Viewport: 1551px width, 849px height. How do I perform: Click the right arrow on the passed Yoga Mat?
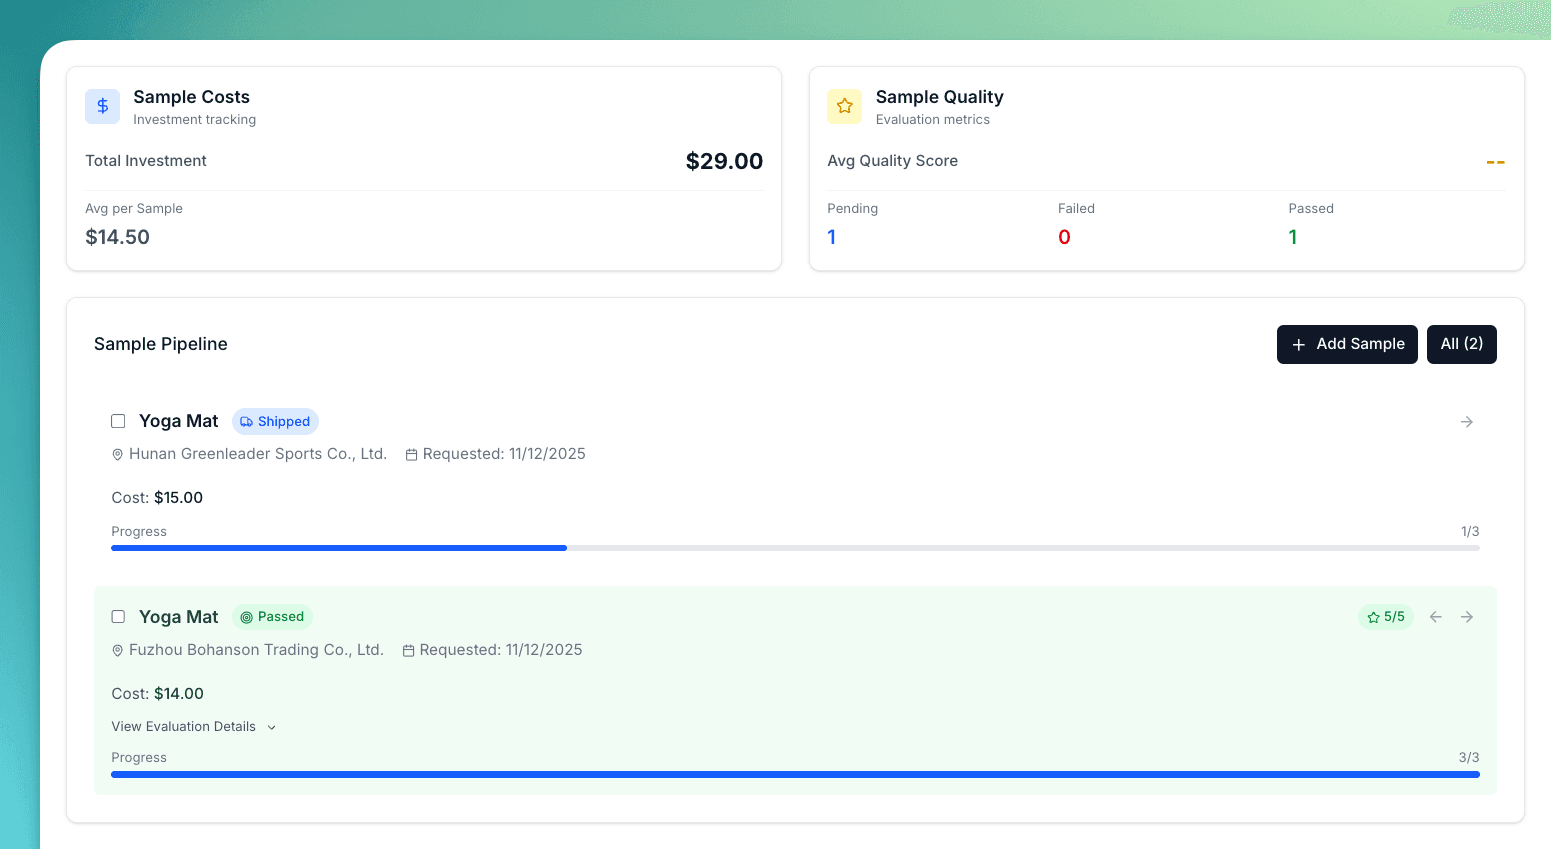pos(1467,617)
